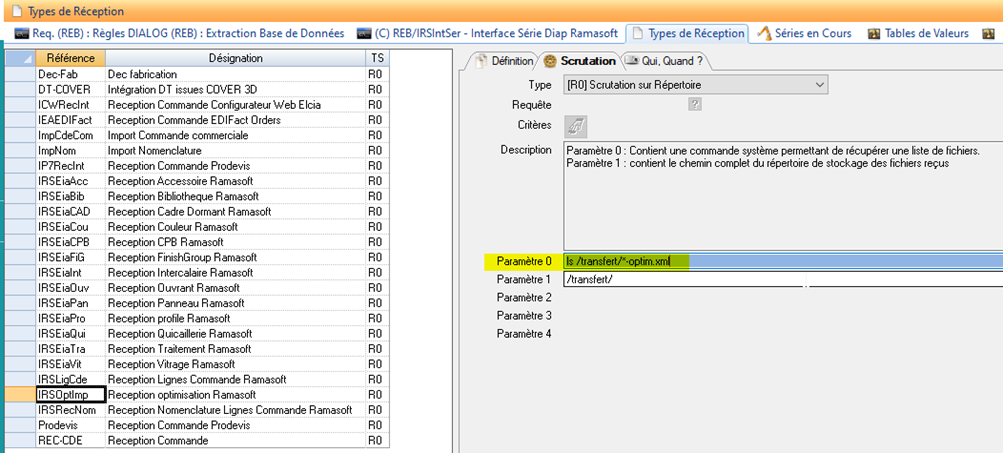Select the Scrutation tab
This screenshot has height=453, width=1003.
click(x=579, y=61)
